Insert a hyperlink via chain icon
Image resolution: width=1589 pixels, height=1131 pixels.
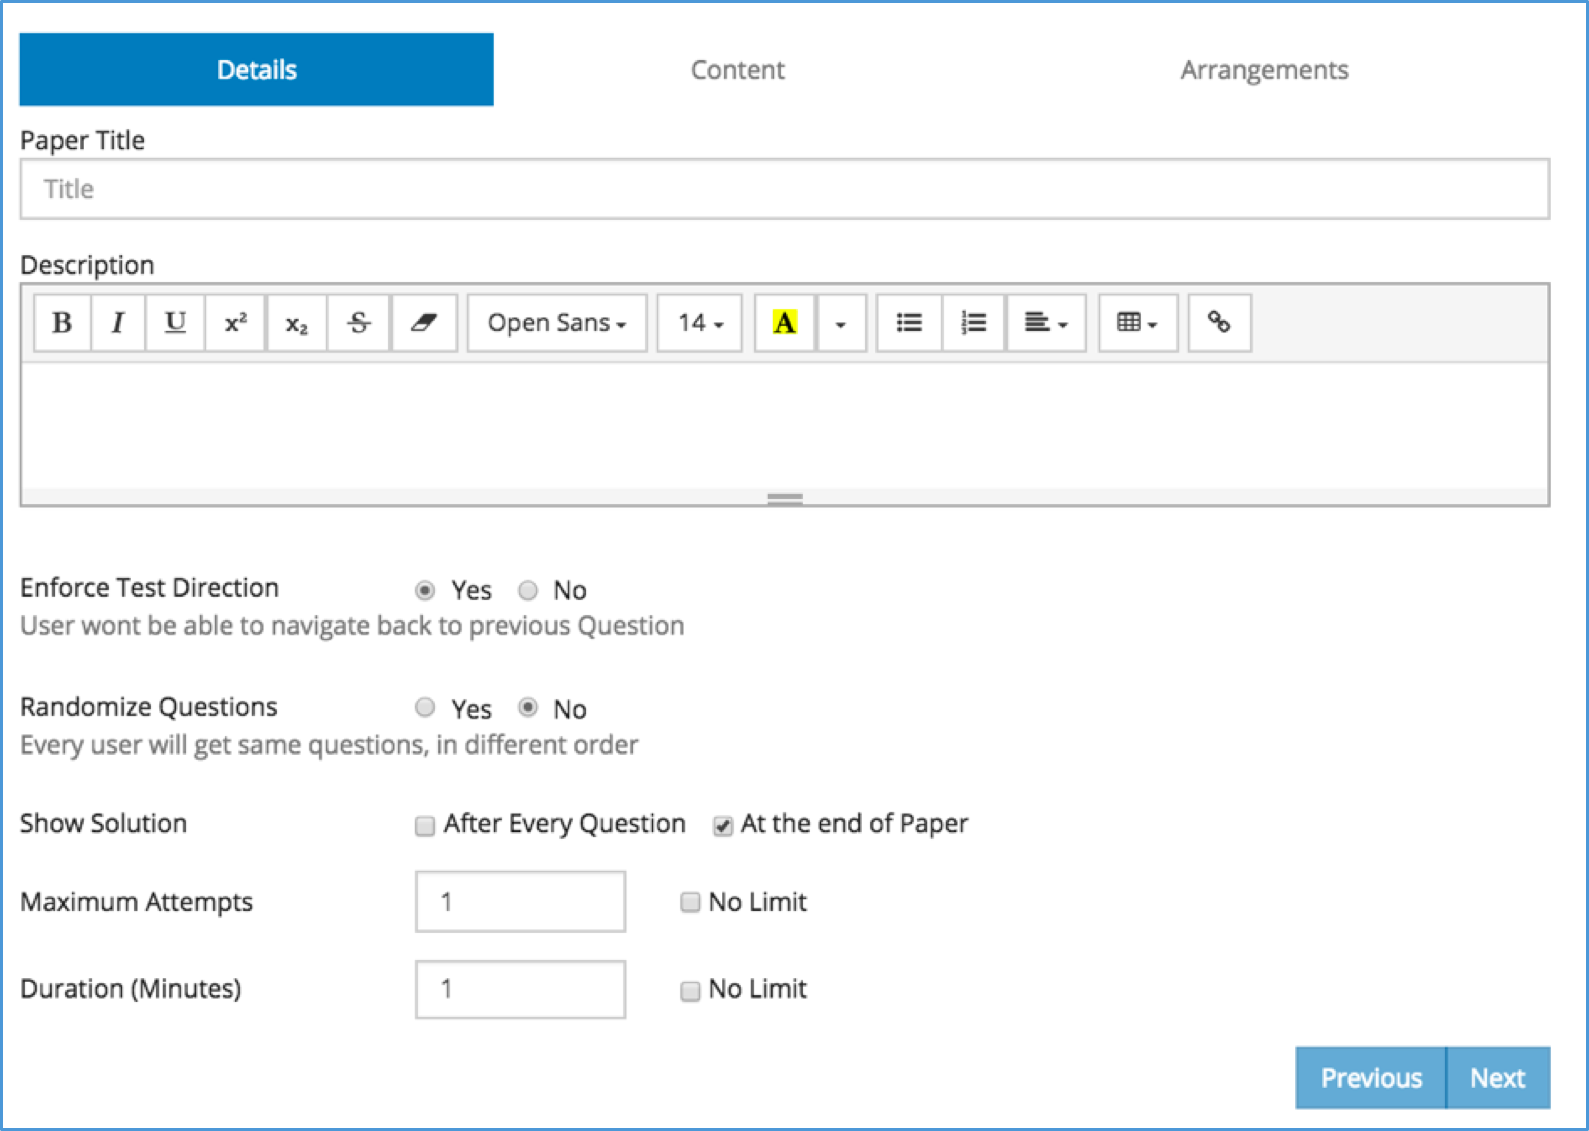coord(1219,323)
